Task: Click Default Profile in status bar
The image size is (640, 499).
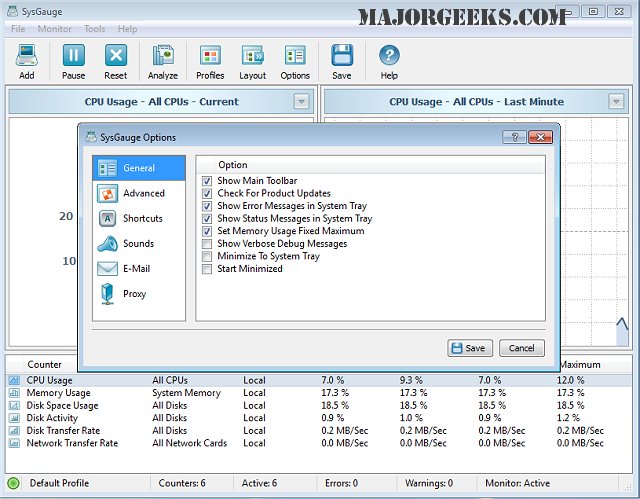Action: (59, 483)
